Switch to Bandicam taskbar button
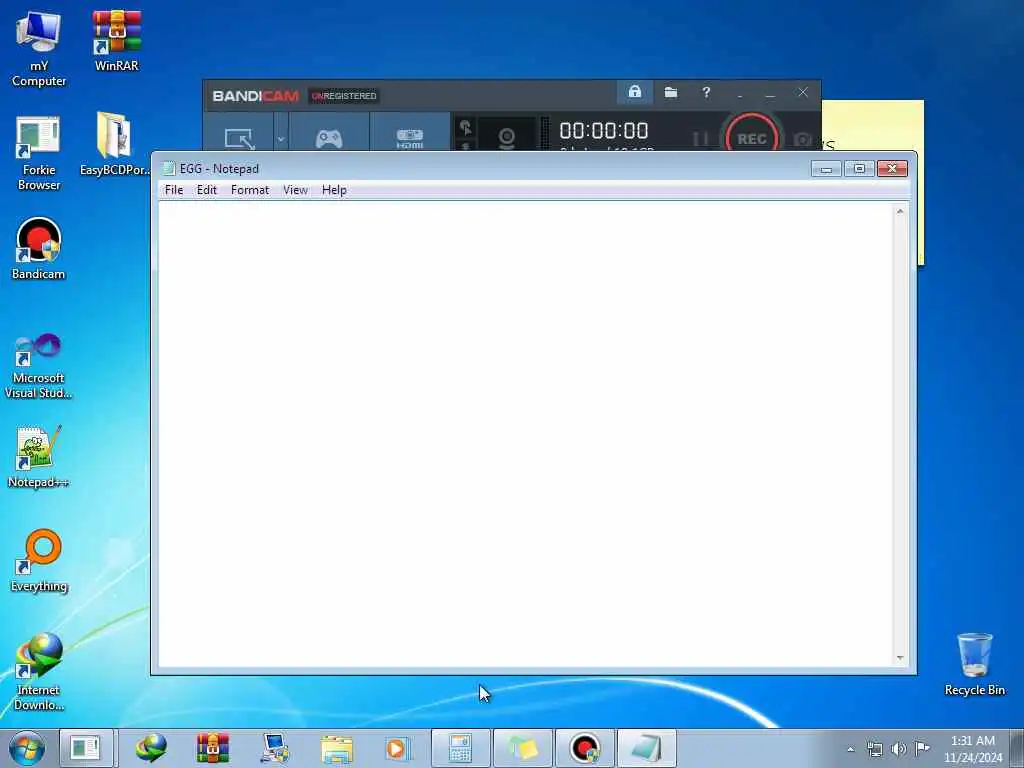 coord(584,748)
